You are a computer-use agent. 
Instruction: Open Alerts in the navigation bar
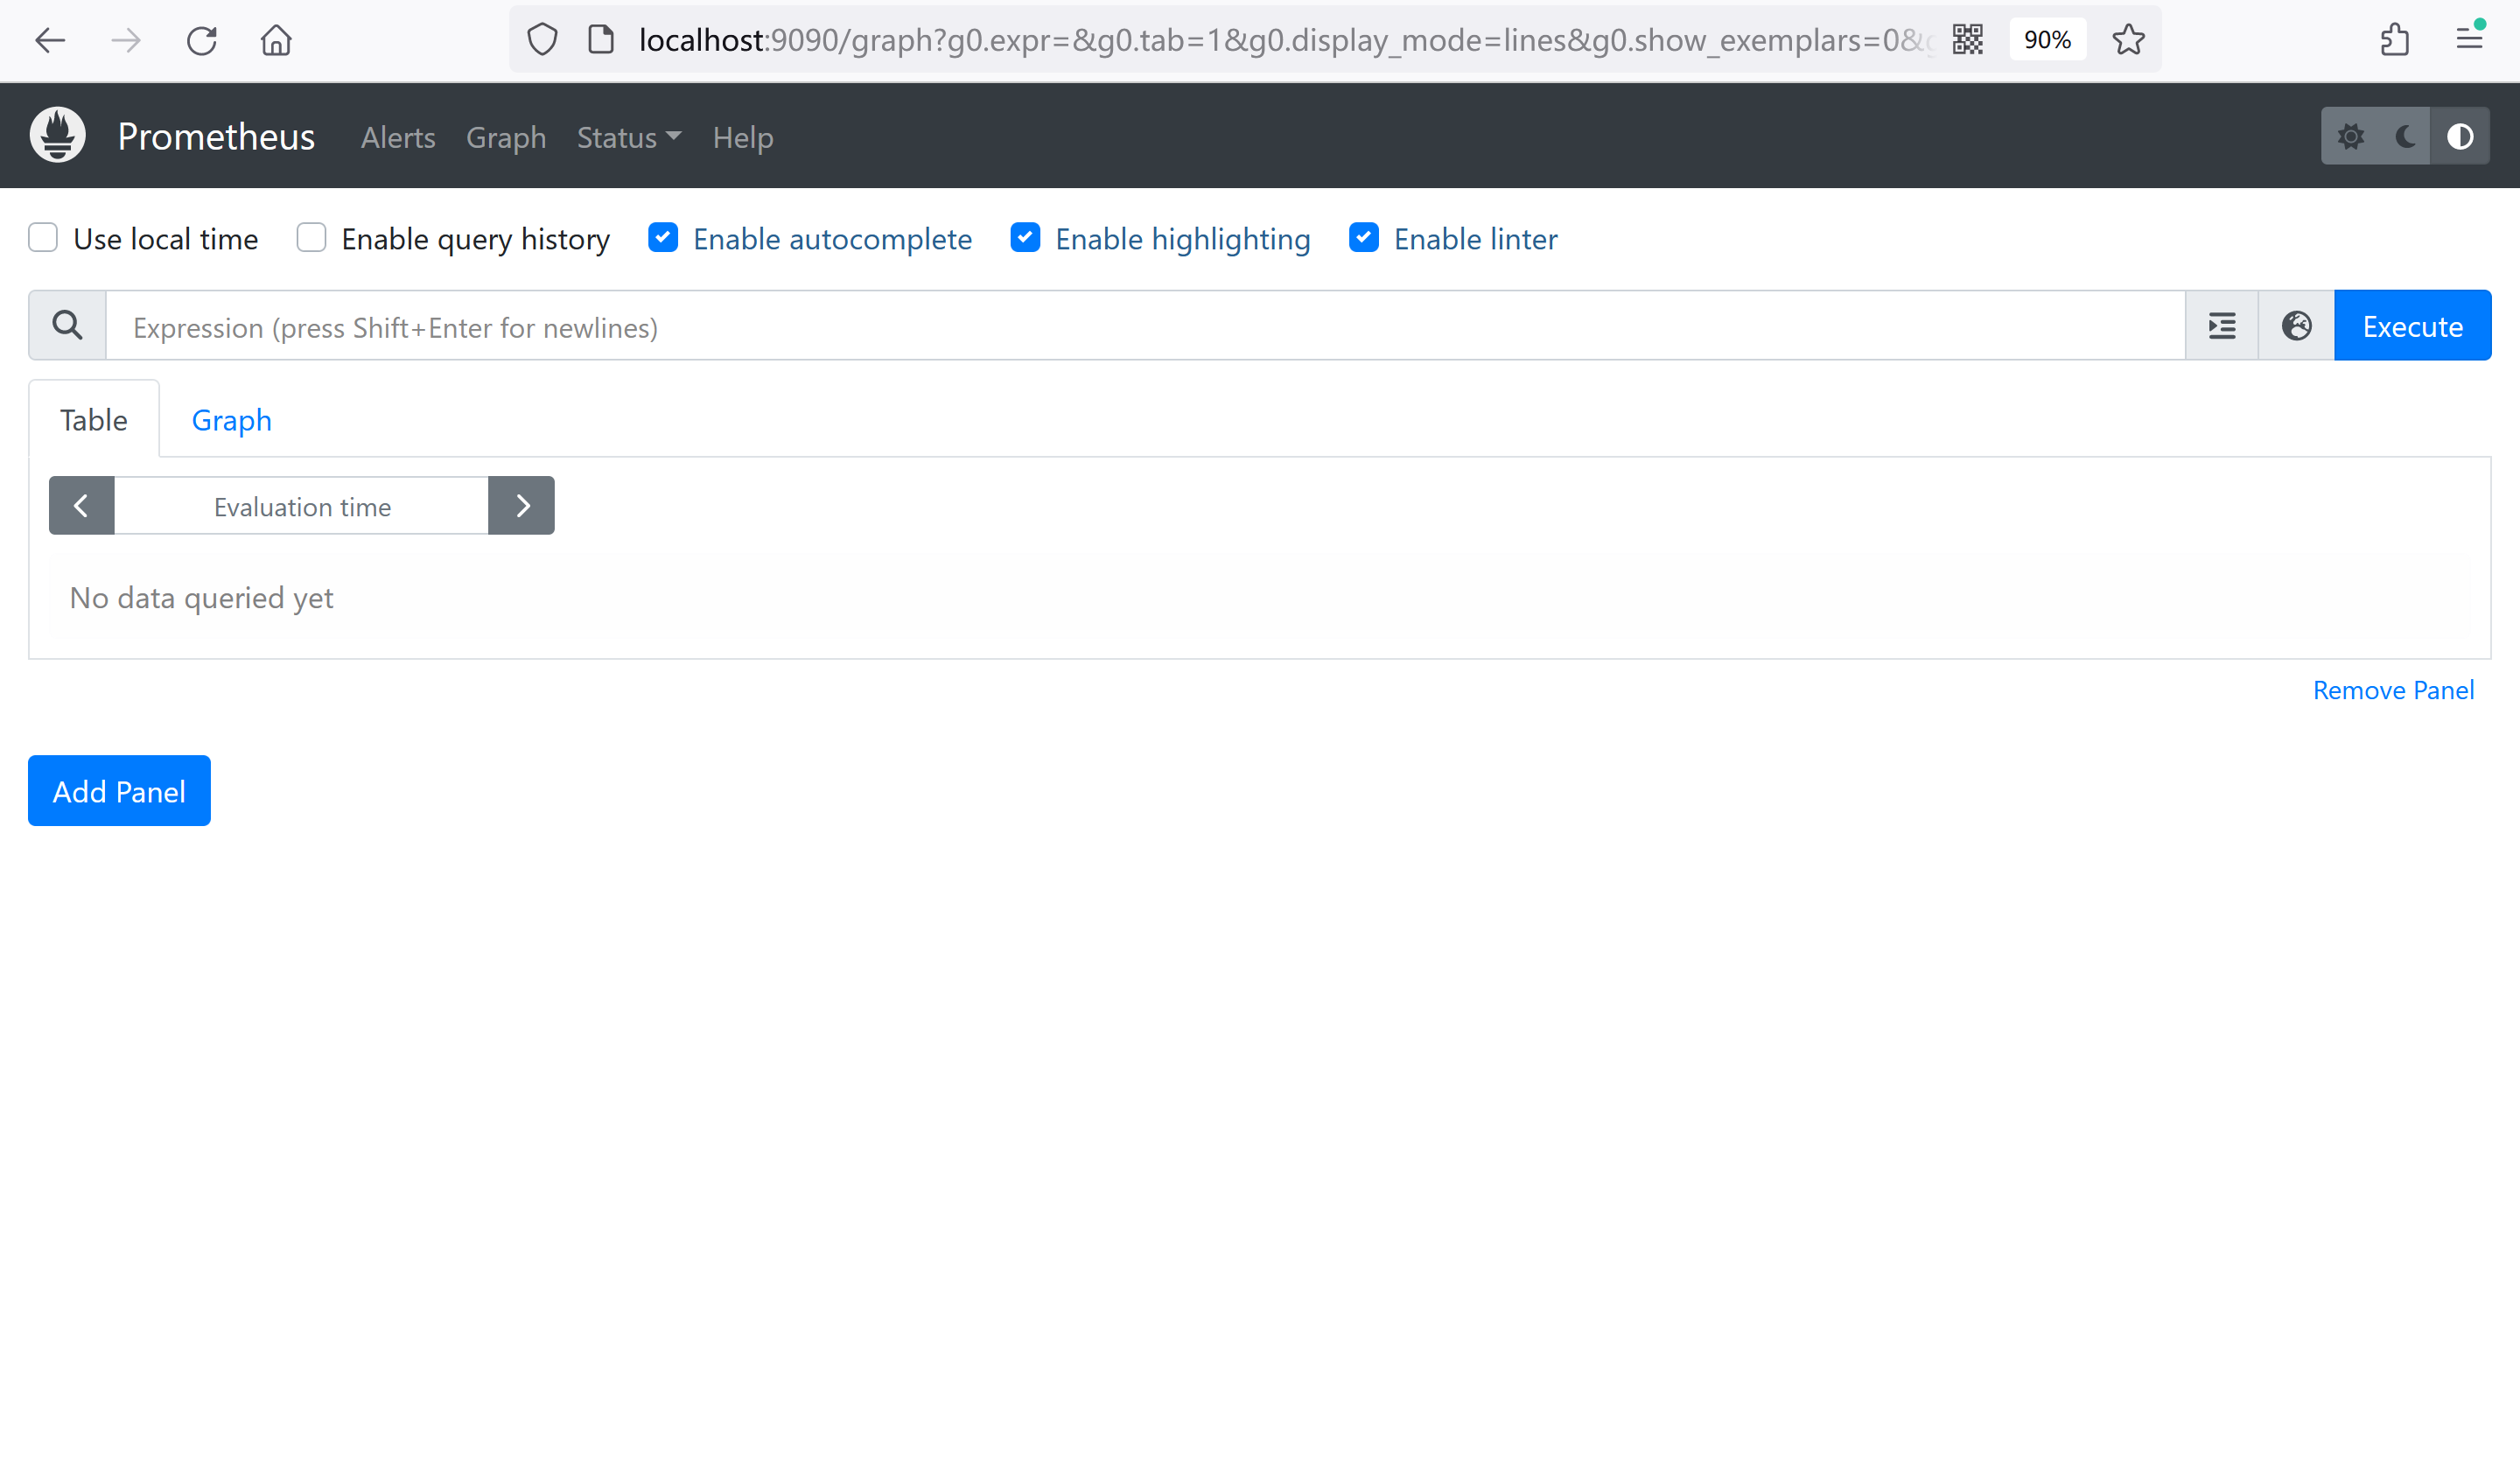point(397,137)
